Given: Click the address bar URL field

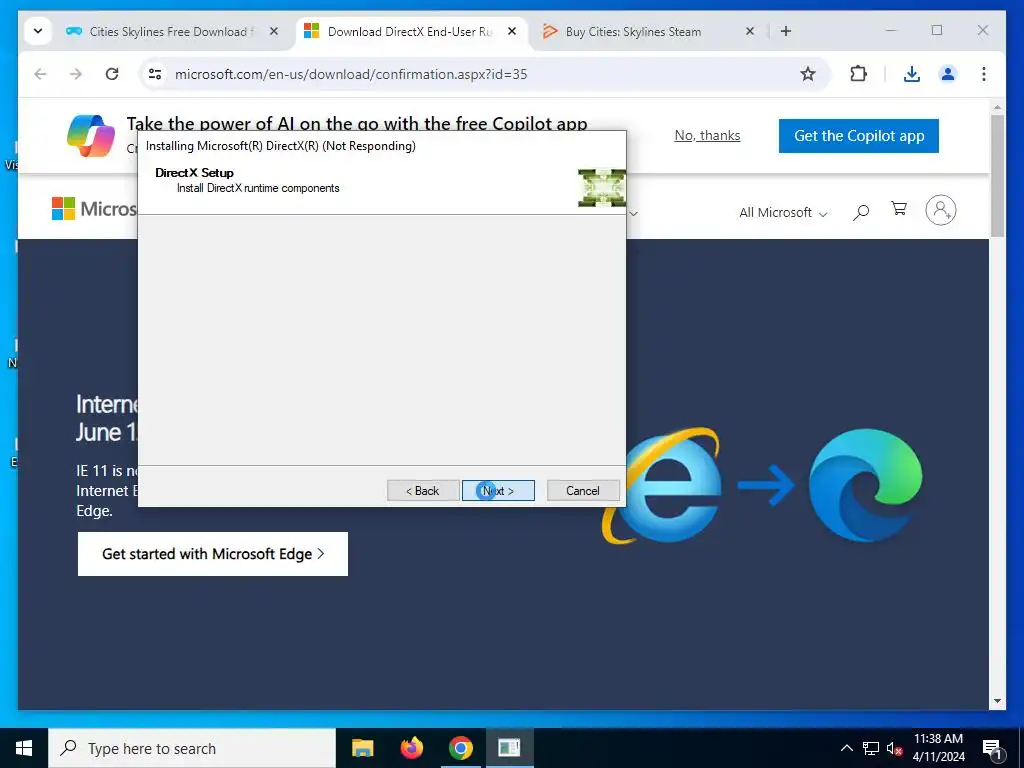Looking at the screenshot, I should pyautogui.click(x=483, y=74).
